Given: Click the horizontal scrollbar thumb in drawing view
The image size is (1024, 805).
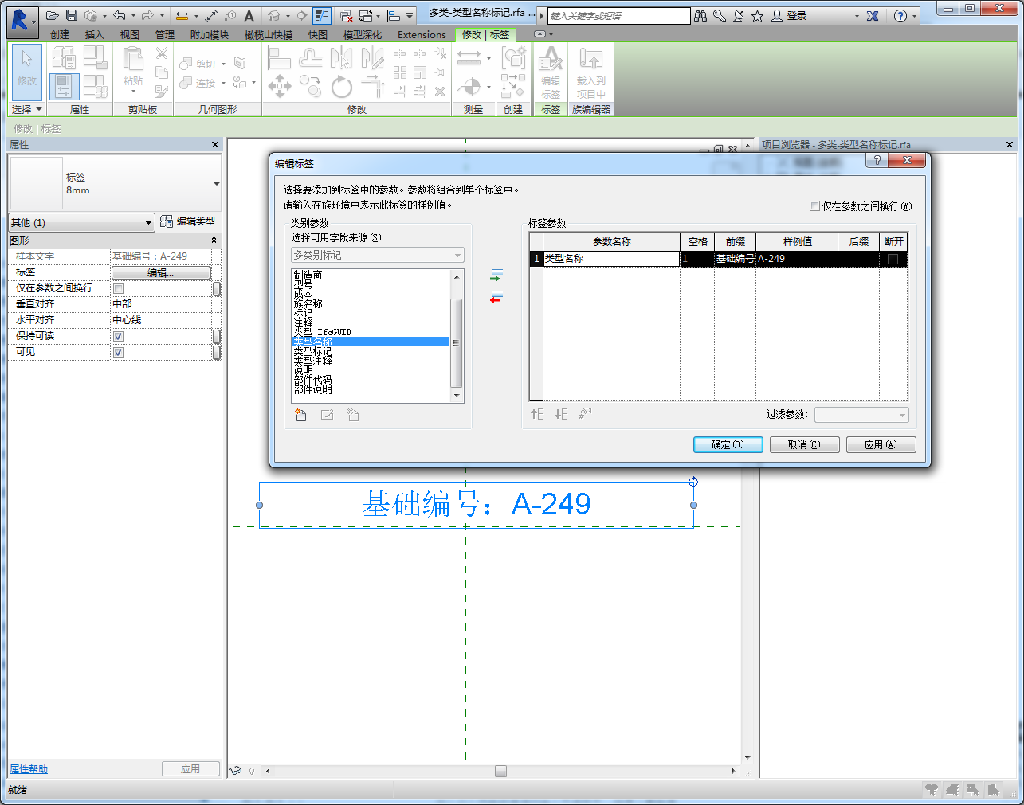Looking at the screenshot, I should coord(501,771).
